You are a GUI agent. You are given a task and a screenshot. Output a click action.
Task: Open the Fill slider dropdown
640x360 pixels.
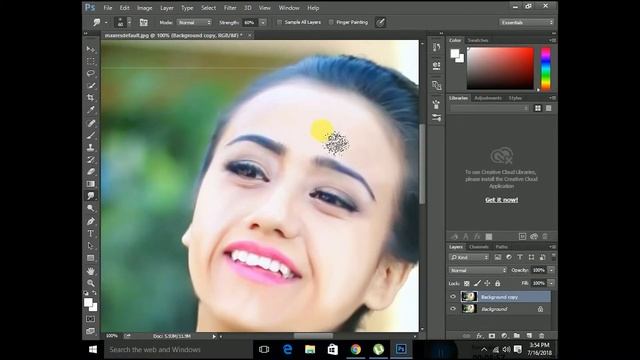[x=551, y=283]
